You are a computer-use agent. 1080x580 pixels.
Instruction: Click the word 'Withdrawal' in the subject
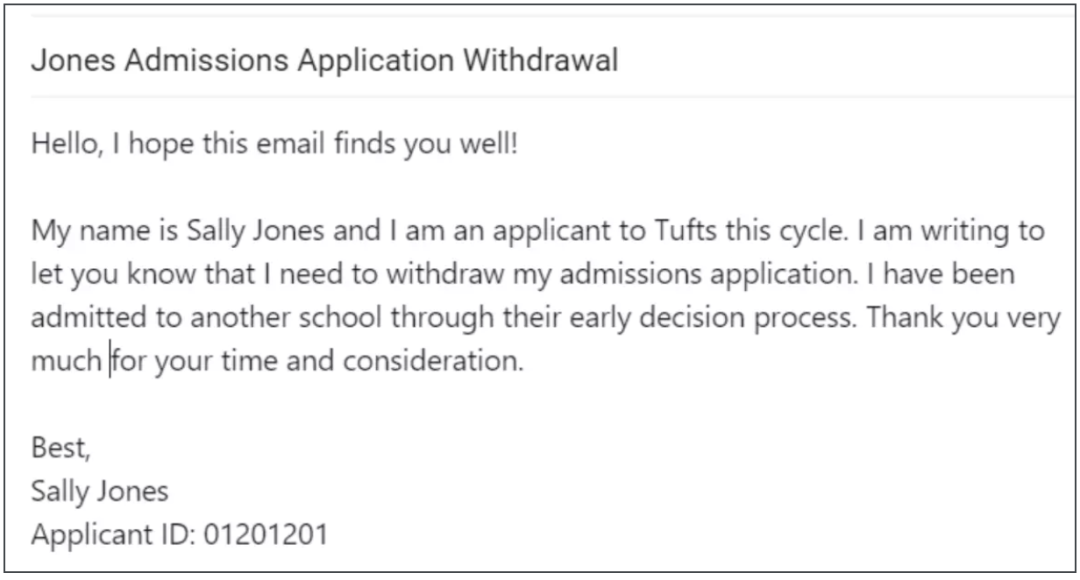pos(541,60)
